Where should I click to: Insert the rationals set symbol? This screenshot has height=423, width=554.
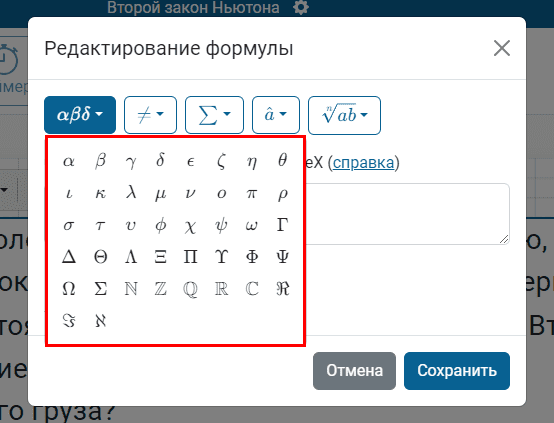click(191, 289)
